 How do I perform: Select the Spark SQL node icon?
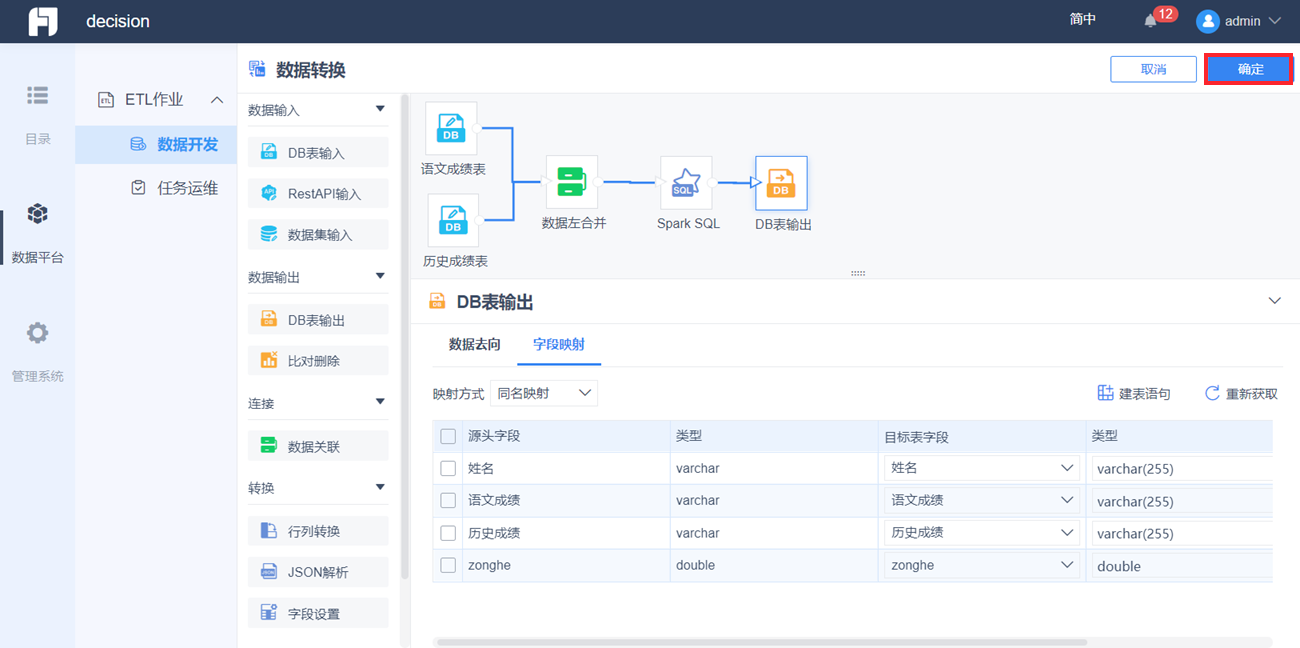click(x=686, y=182)
